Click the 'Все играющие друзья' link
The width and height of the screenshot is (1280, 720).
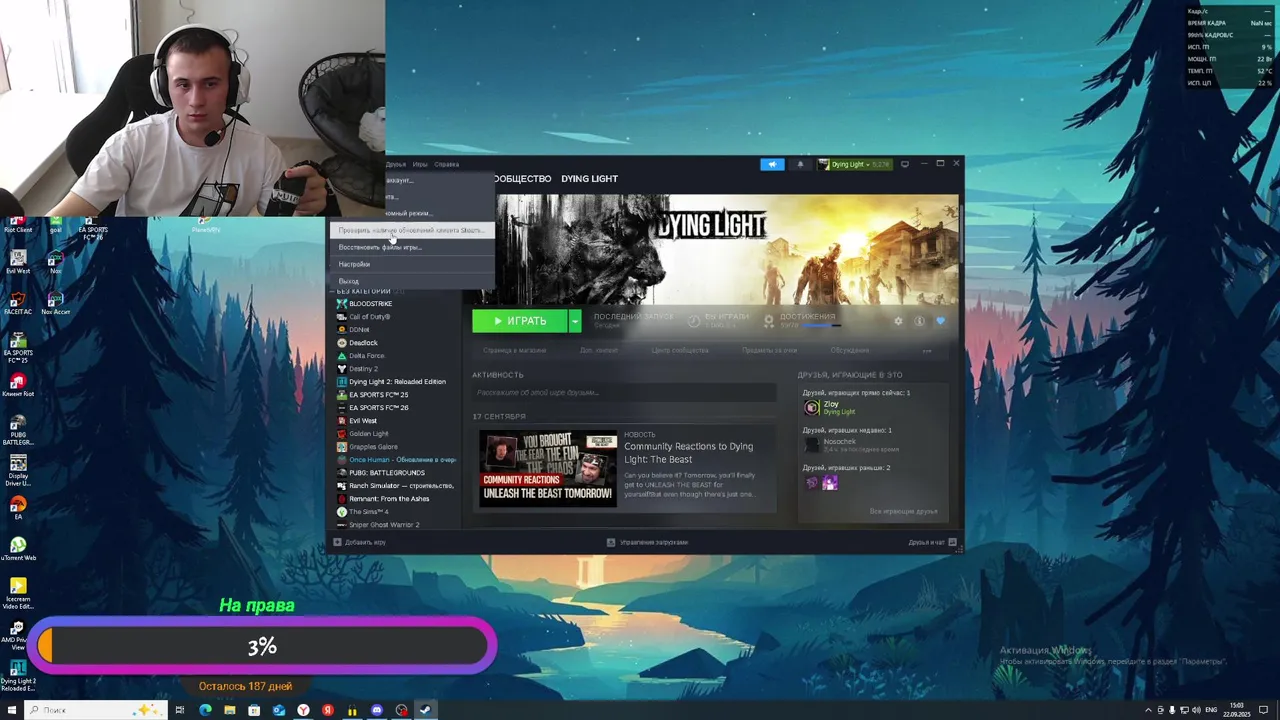[x=903, y=511]
